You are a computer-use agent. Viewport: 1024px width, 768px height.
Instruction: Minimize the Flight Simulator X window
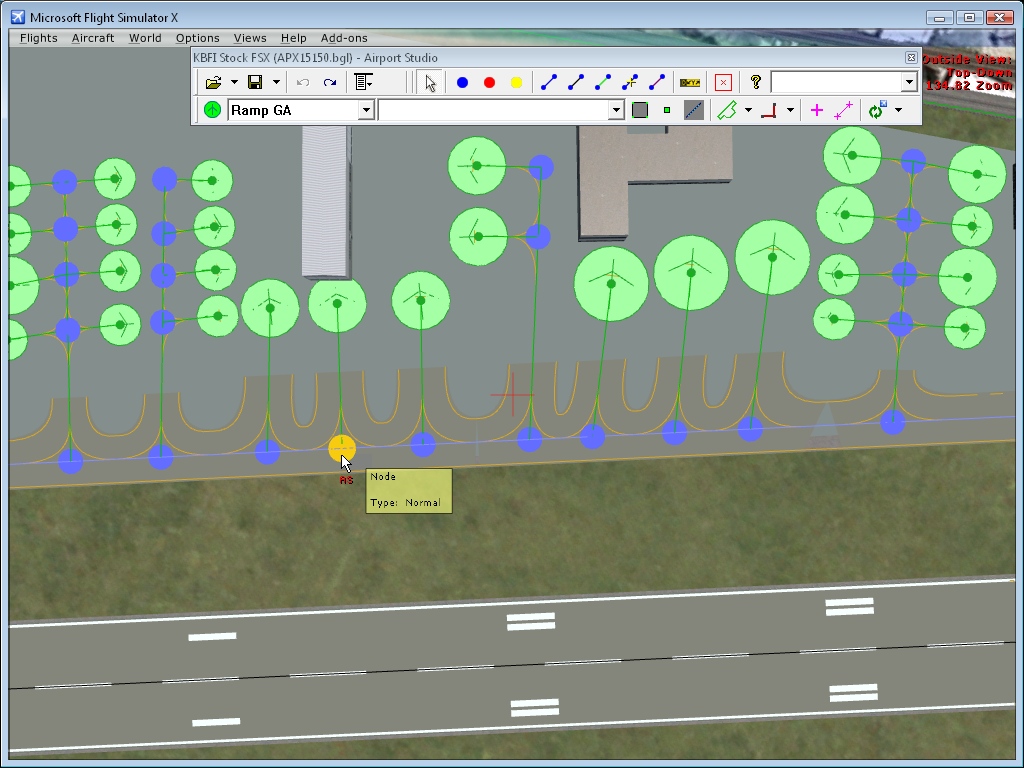click(x=939, y=18)
